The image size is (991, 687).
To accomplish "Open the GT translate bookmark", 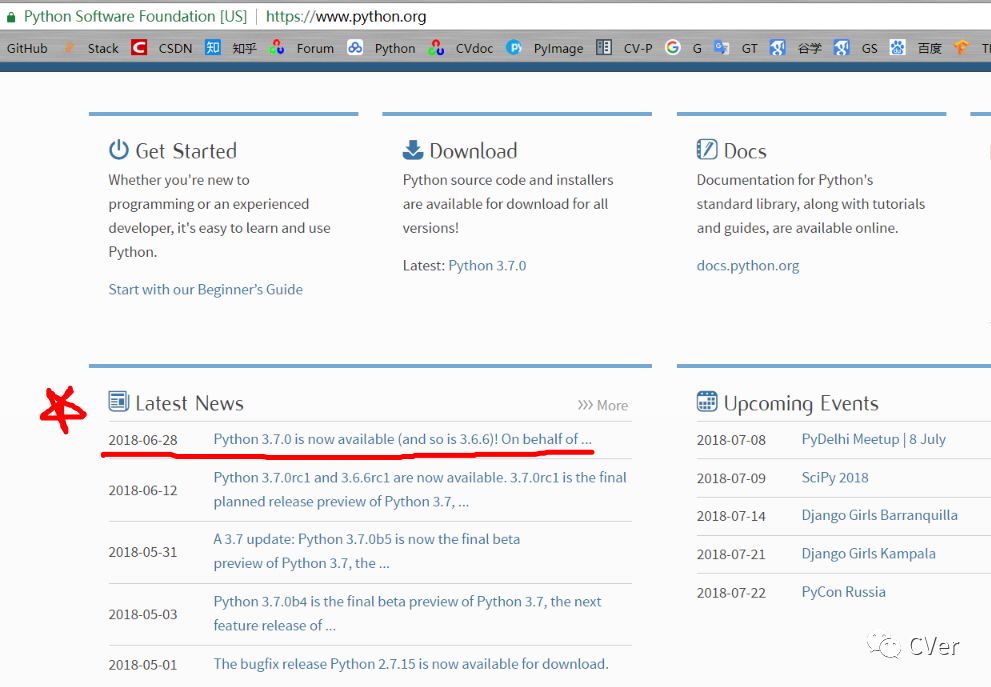I will (736, 48).
